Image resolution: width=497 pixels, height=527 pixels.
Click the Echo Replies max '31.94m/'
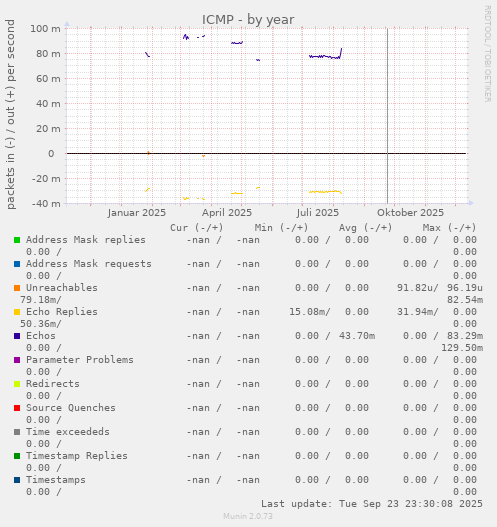(418, 312)
